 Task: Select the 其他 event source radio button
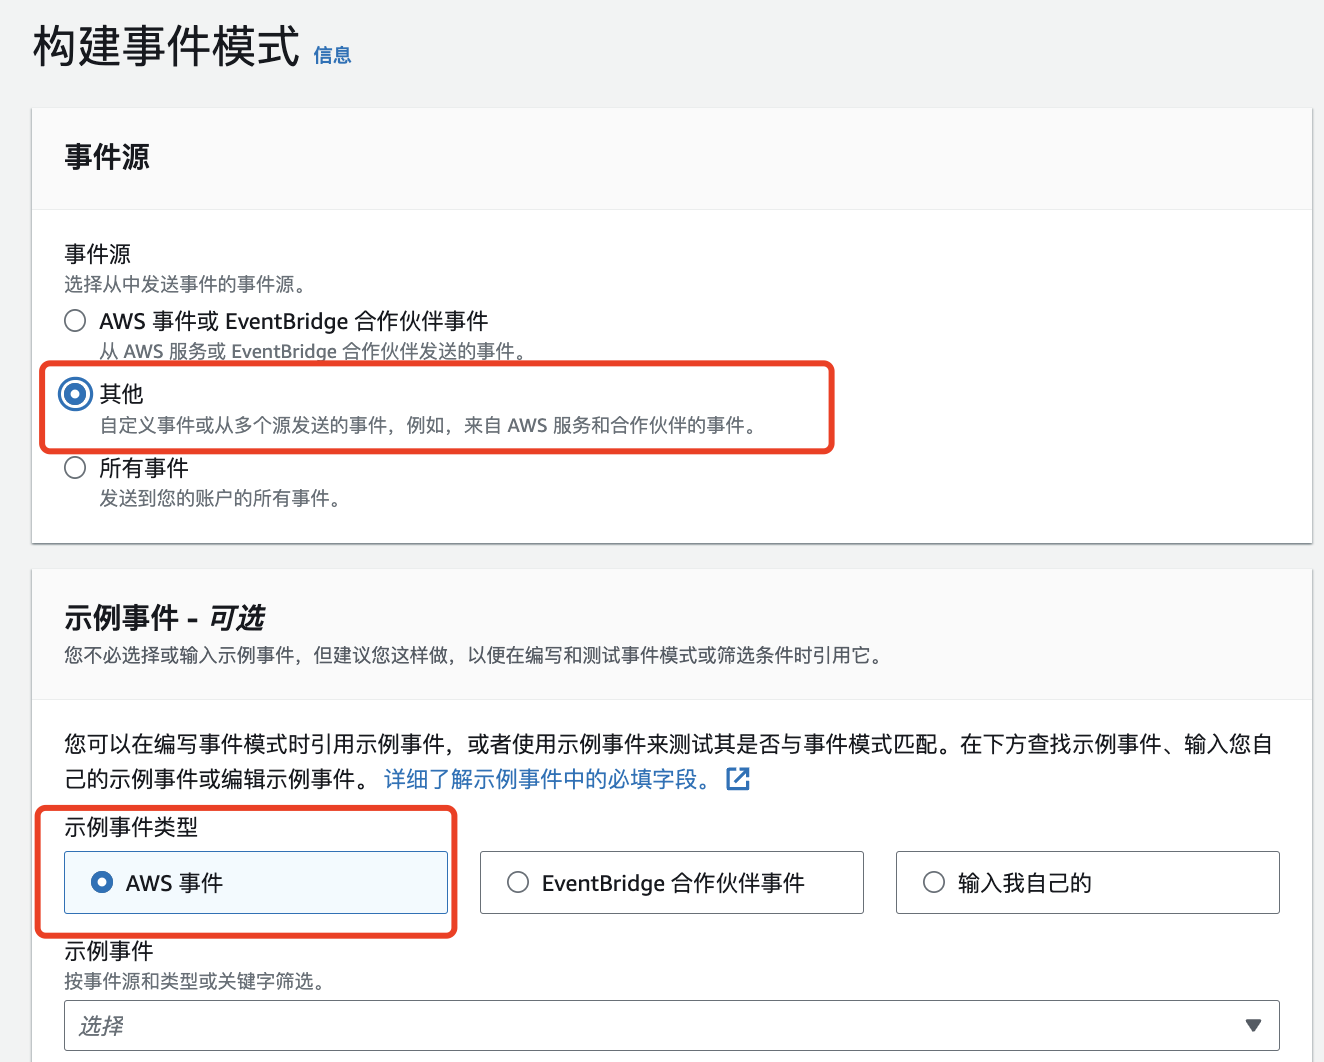tap(75, 394)
